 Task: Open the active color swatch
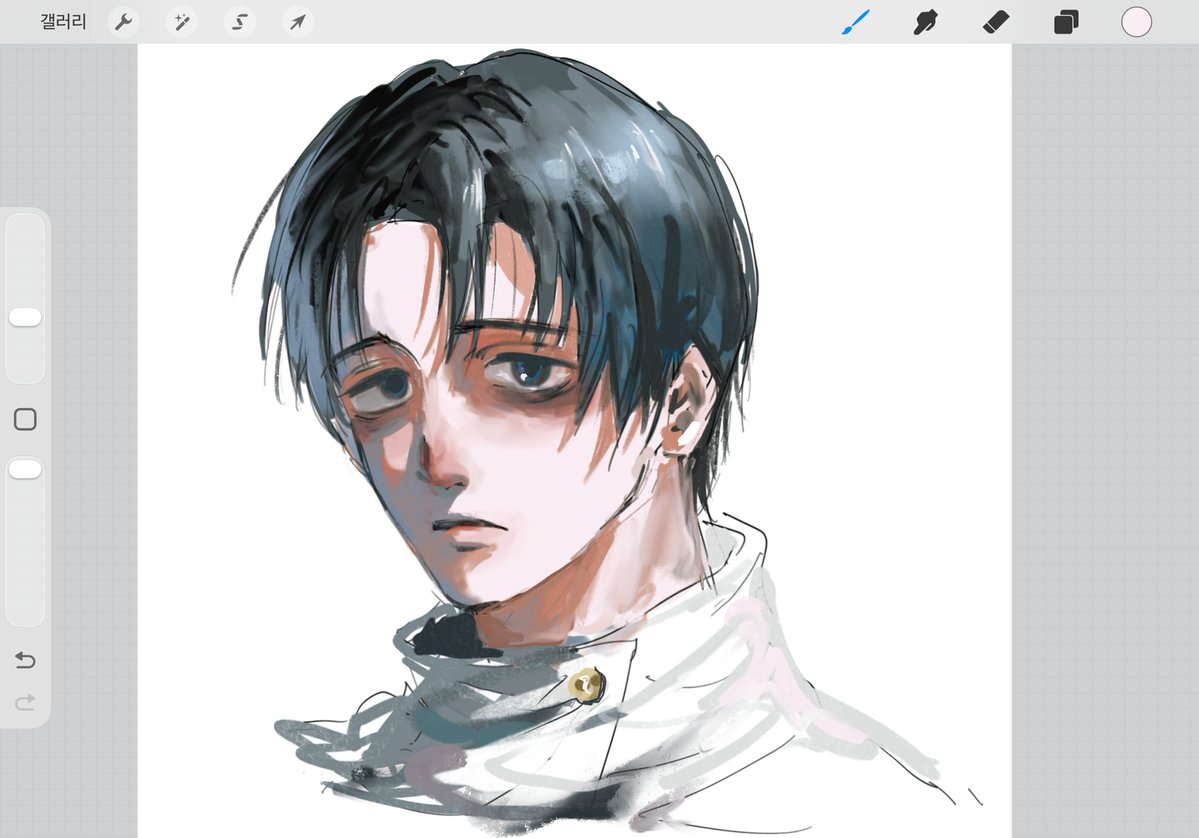coord(1136,22)
